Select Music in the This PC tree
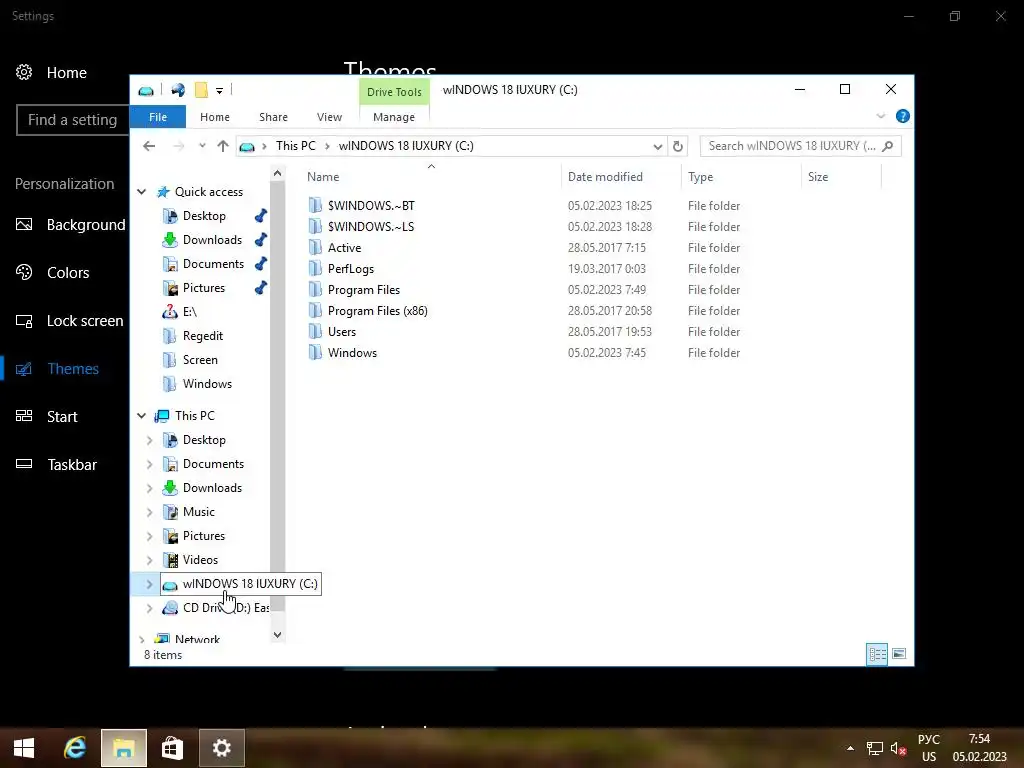 click(199, 512)
